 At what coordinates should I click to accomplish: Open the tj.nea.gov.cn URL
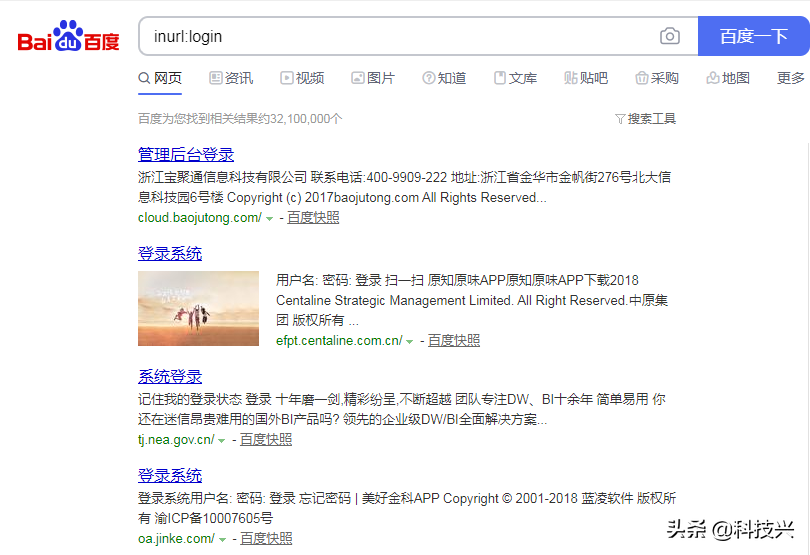pos(176,440)
